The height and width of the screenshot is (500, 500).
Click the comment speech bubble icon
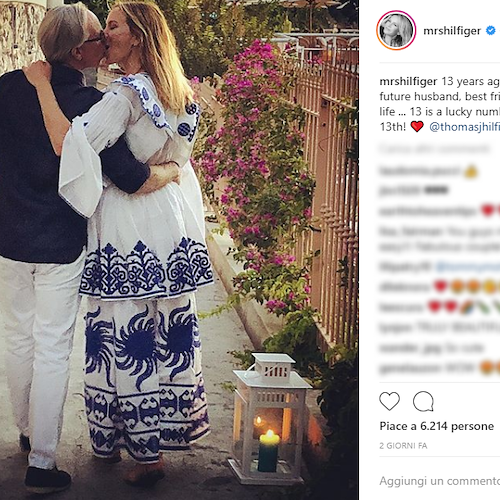click(423, 401)
